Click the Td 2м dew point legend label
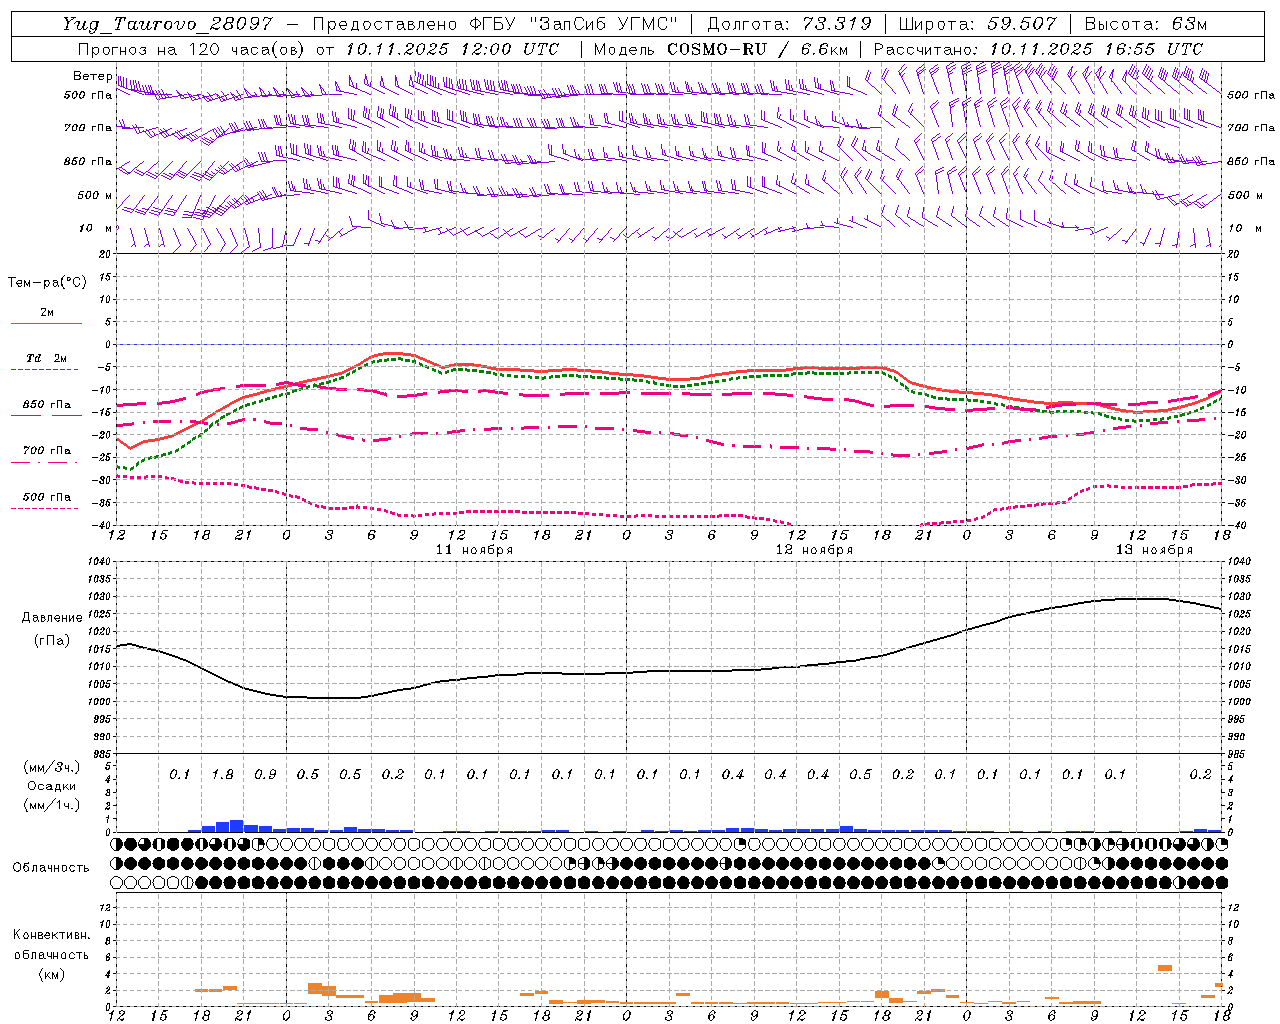 (x=47, y=358)
